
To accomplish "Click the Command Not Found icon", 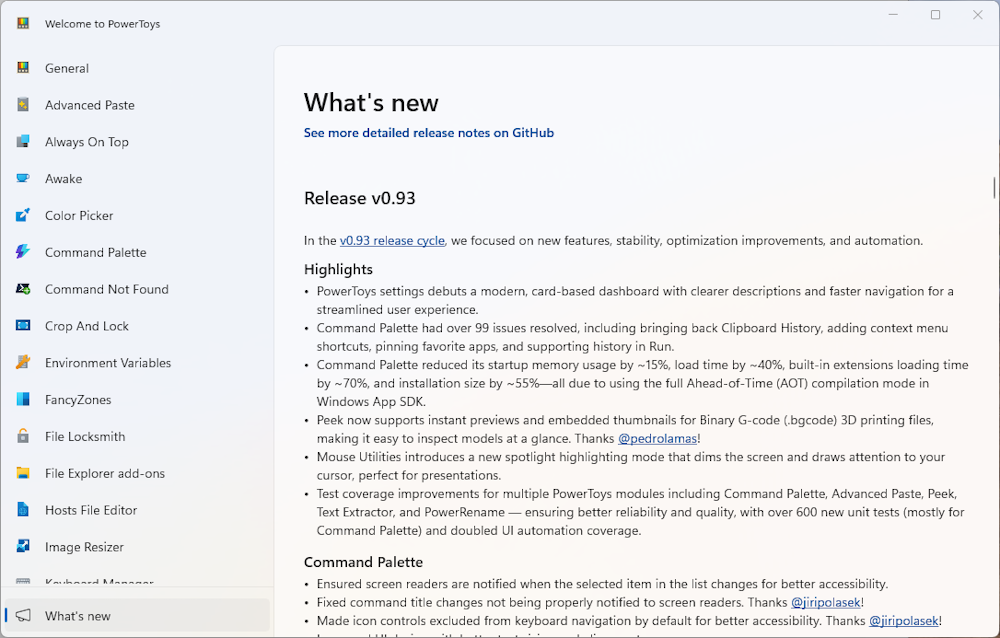I will pyautogui.click(x=23, y=289).
